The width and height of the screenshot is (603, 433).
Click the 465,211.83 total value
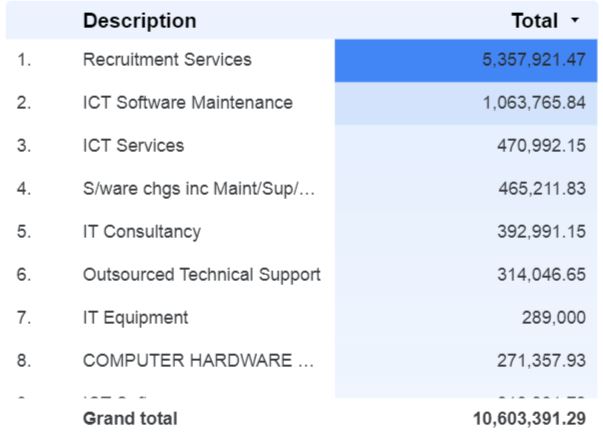pyautogui.click(x=541, y=189)
